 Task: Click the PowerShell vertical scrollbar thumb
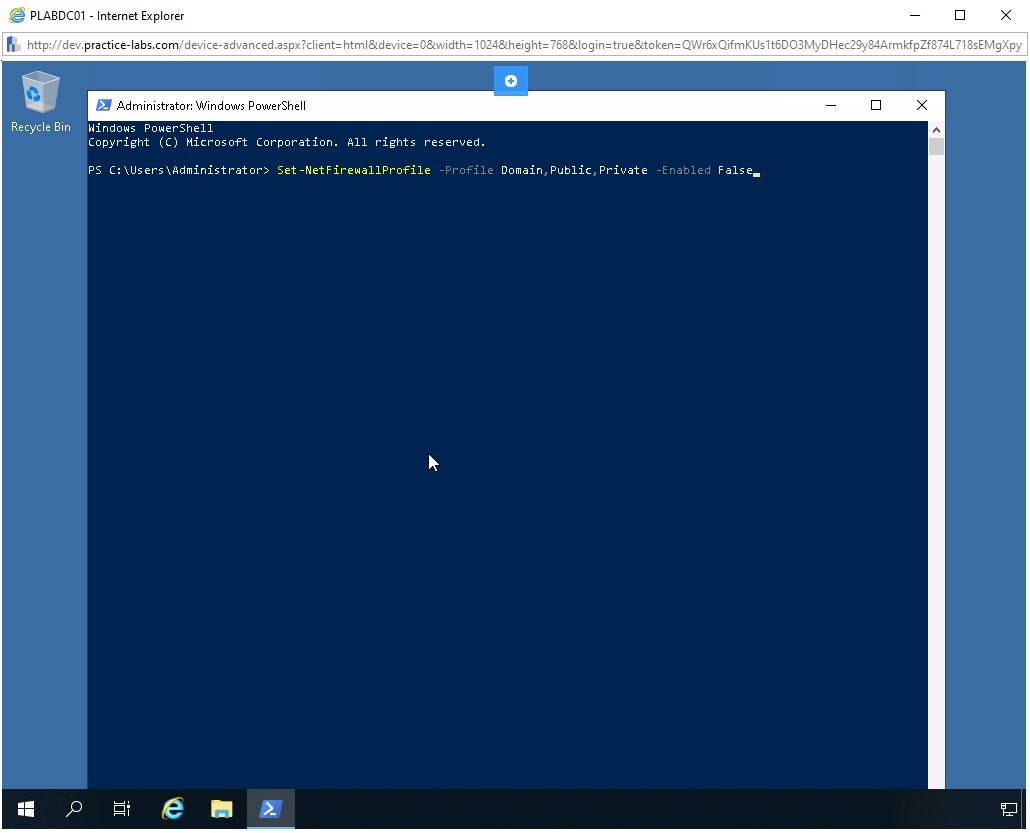coord(936,147)
